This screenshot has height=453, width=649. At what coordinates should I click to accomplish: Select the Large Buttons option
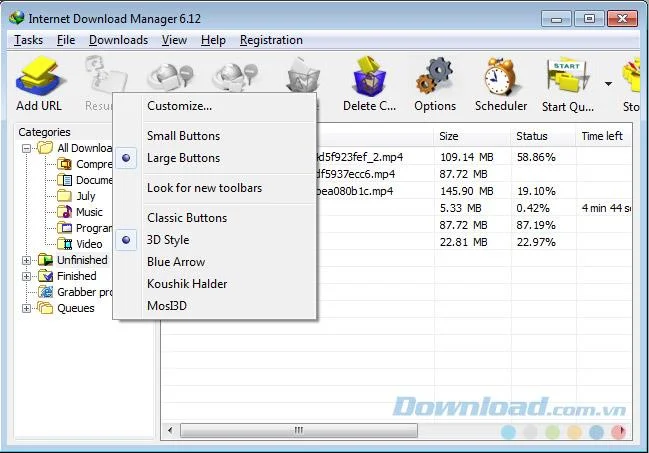pyautogui.click(x=183, y=158)
